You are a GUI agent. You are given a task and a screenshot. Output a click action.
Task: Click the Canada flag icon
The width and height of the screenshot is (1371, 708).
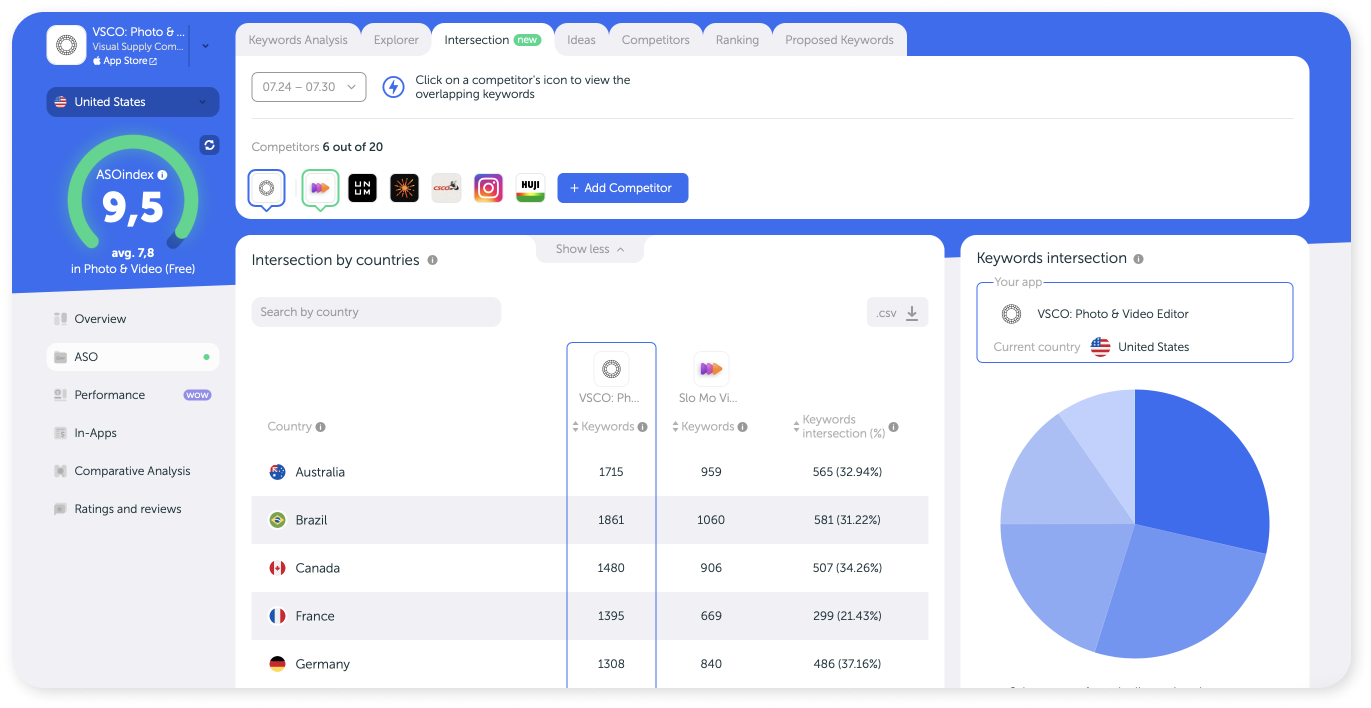[x=278, y=568]
